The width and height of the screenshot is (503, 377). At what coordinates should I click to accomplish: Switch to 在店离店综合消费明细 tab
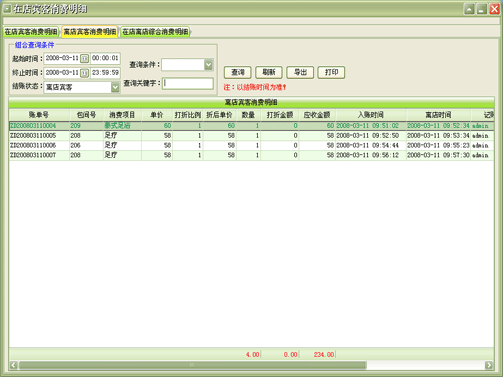[155, 32]
